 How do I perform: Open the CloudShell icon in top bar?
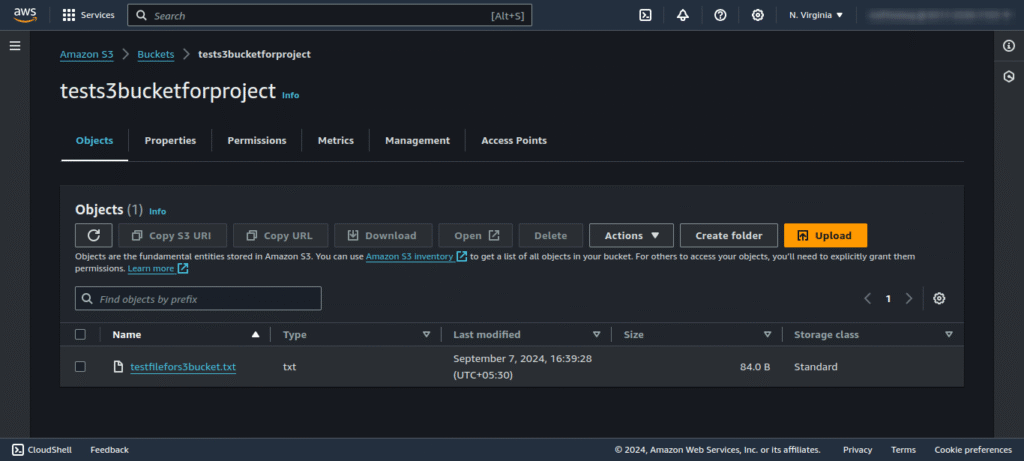point(646,15)
